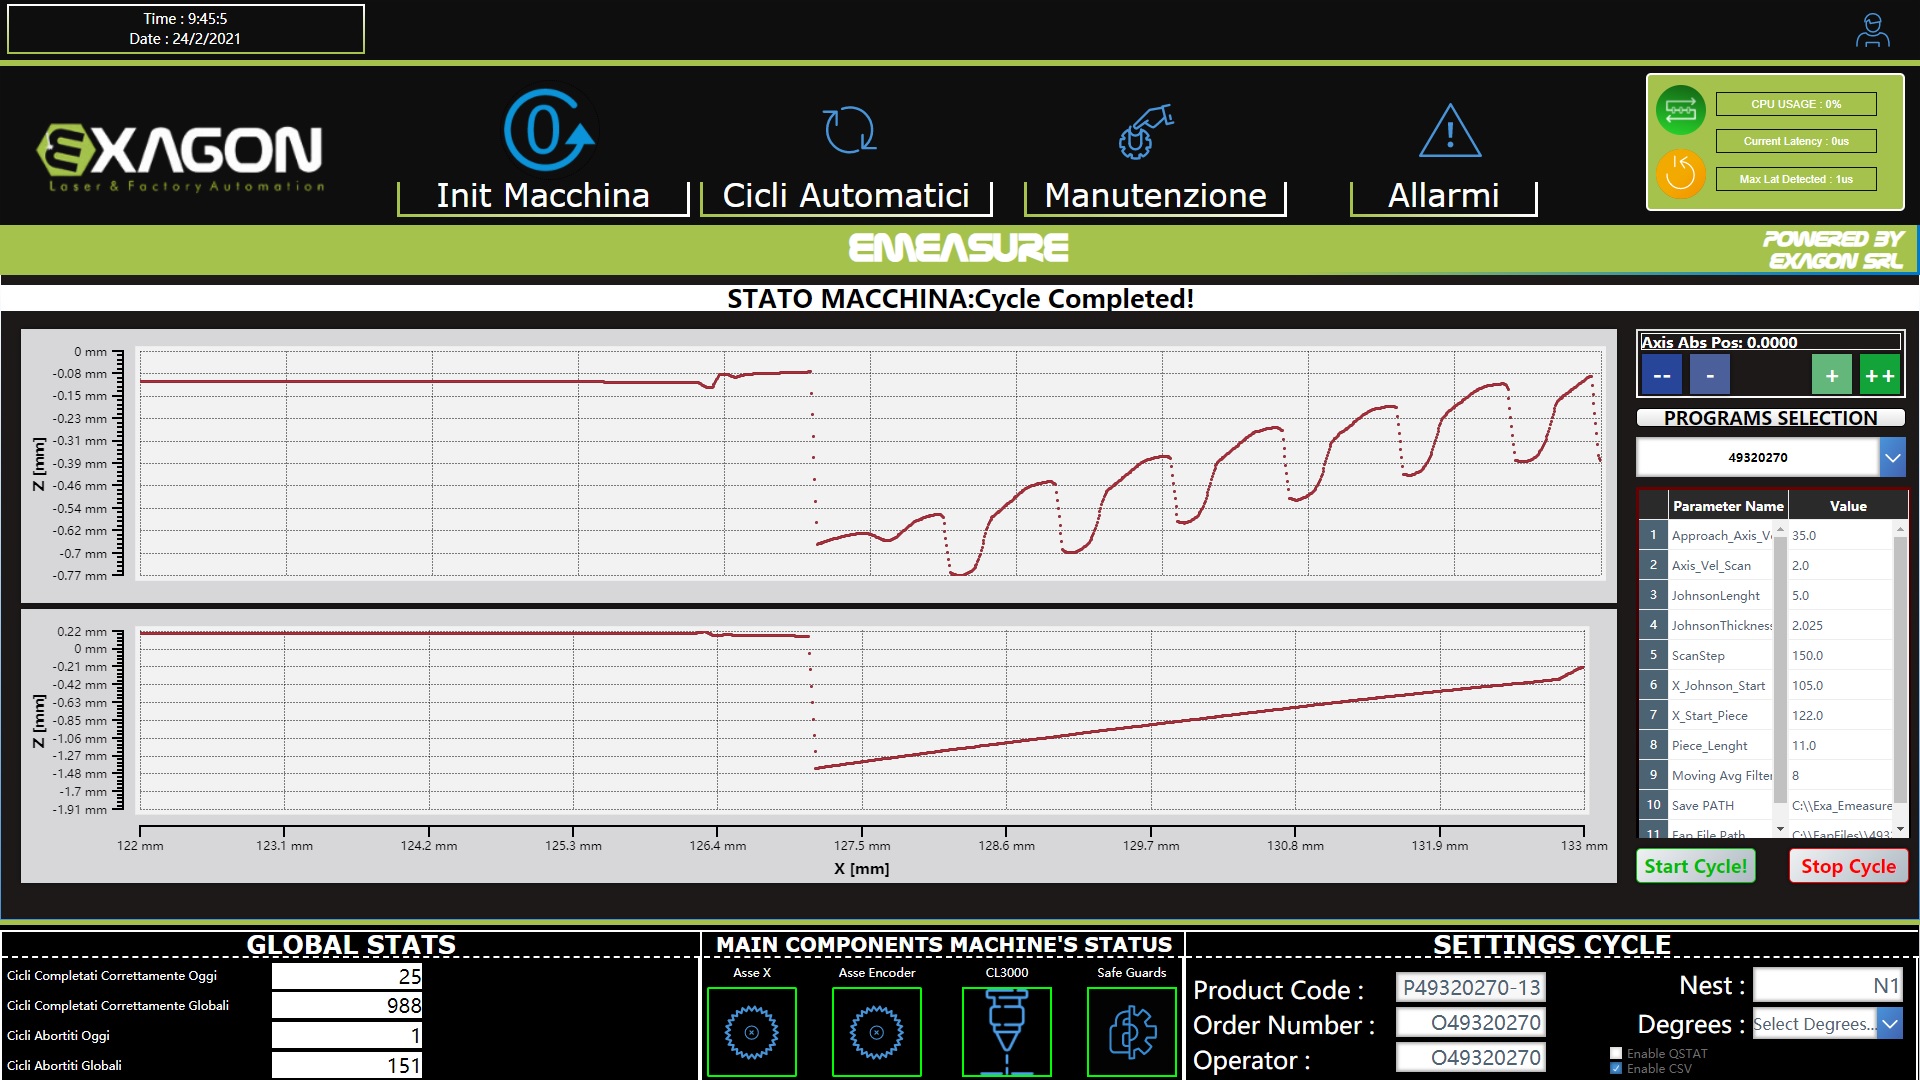
Task: Jog axis fast negative with -- button
Action: tap(1662, 376)
